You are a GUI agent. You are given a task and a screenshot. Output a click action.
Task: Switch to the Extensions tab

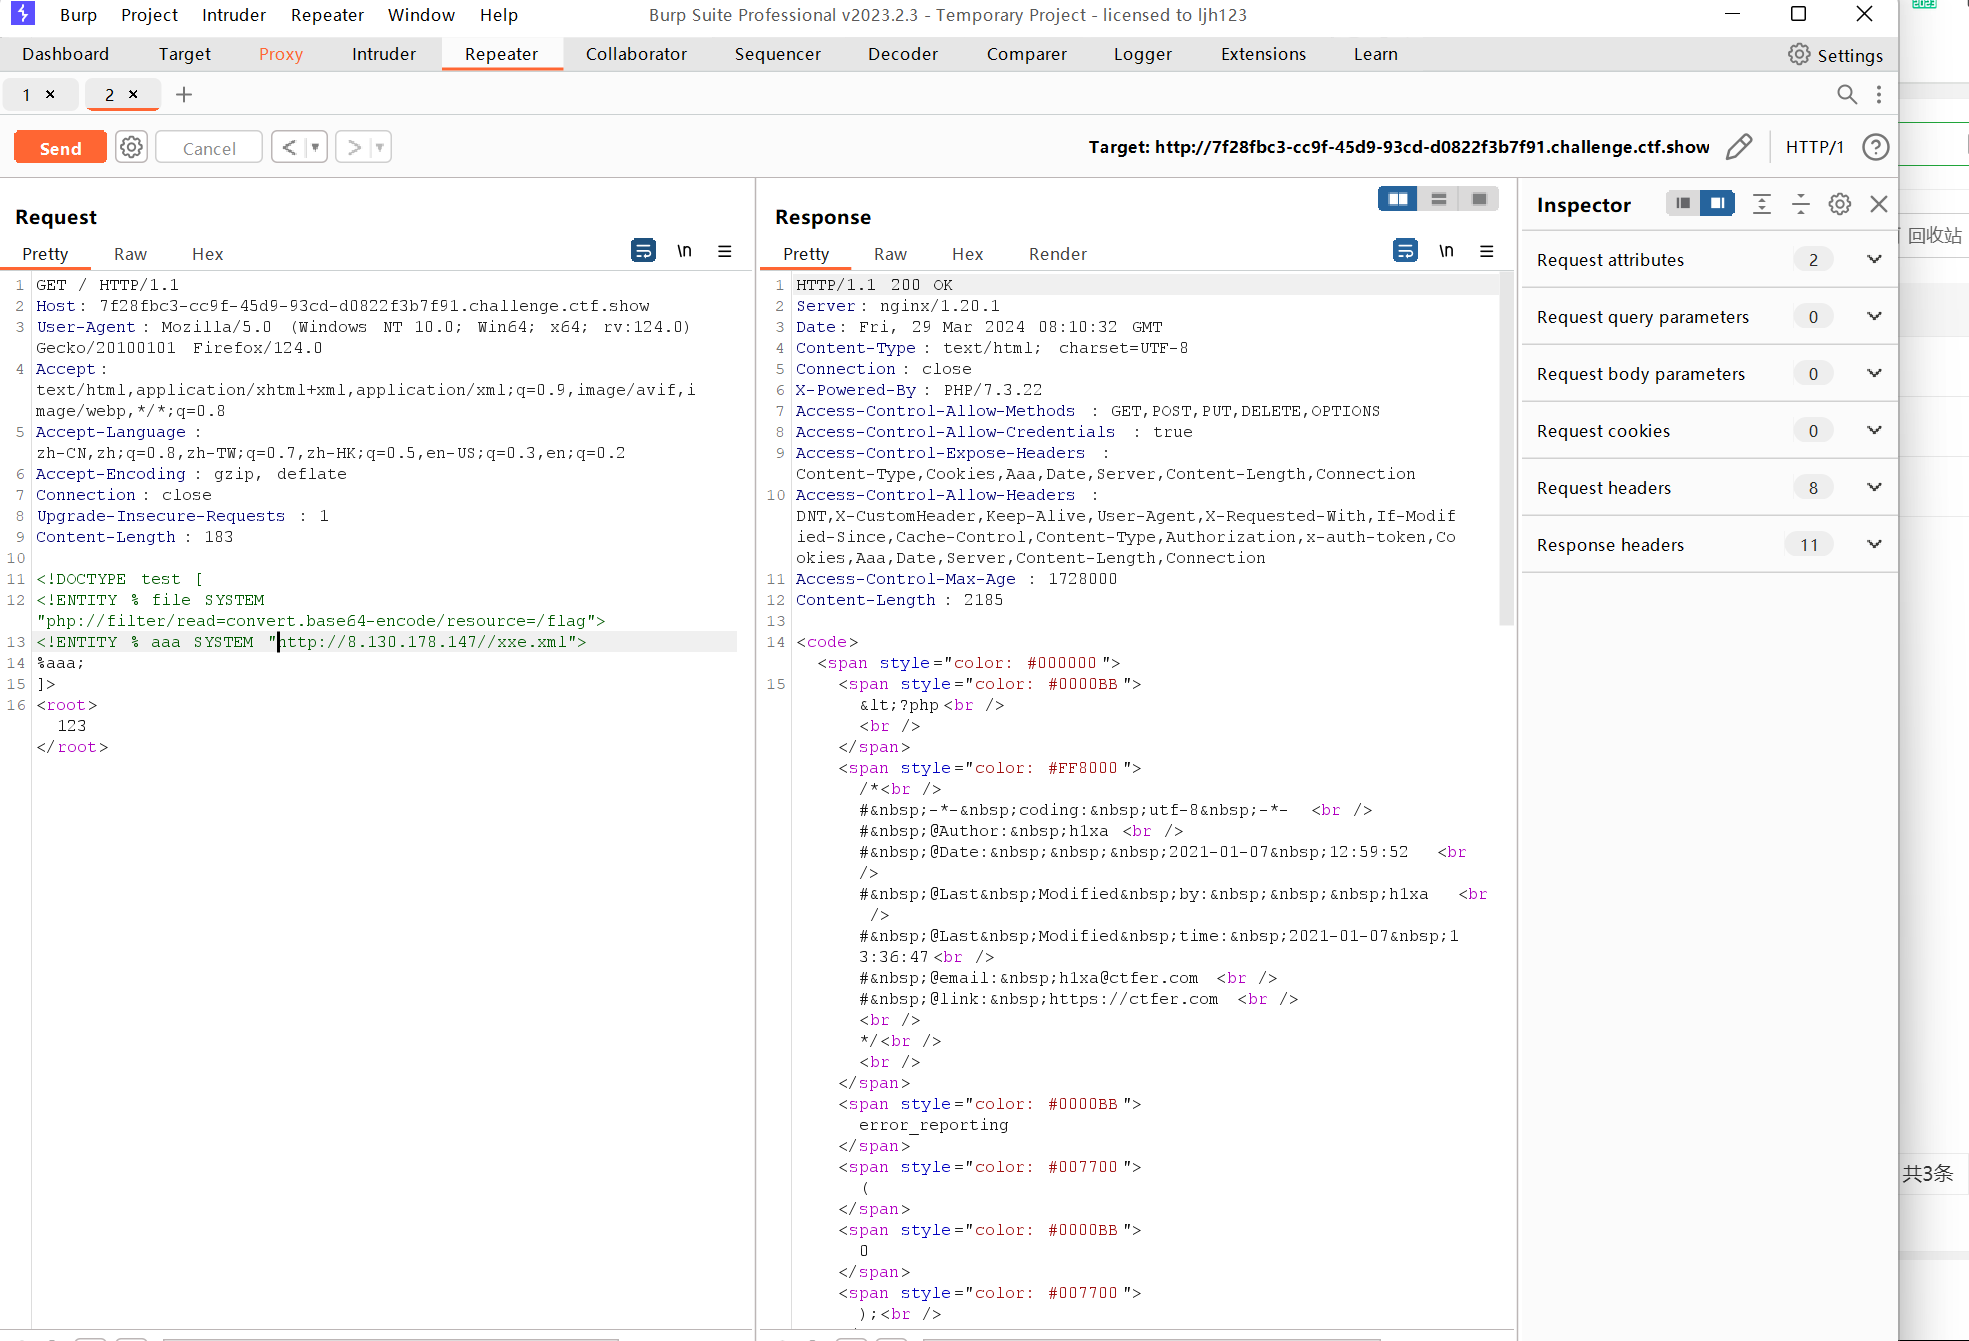(1263, 54)
